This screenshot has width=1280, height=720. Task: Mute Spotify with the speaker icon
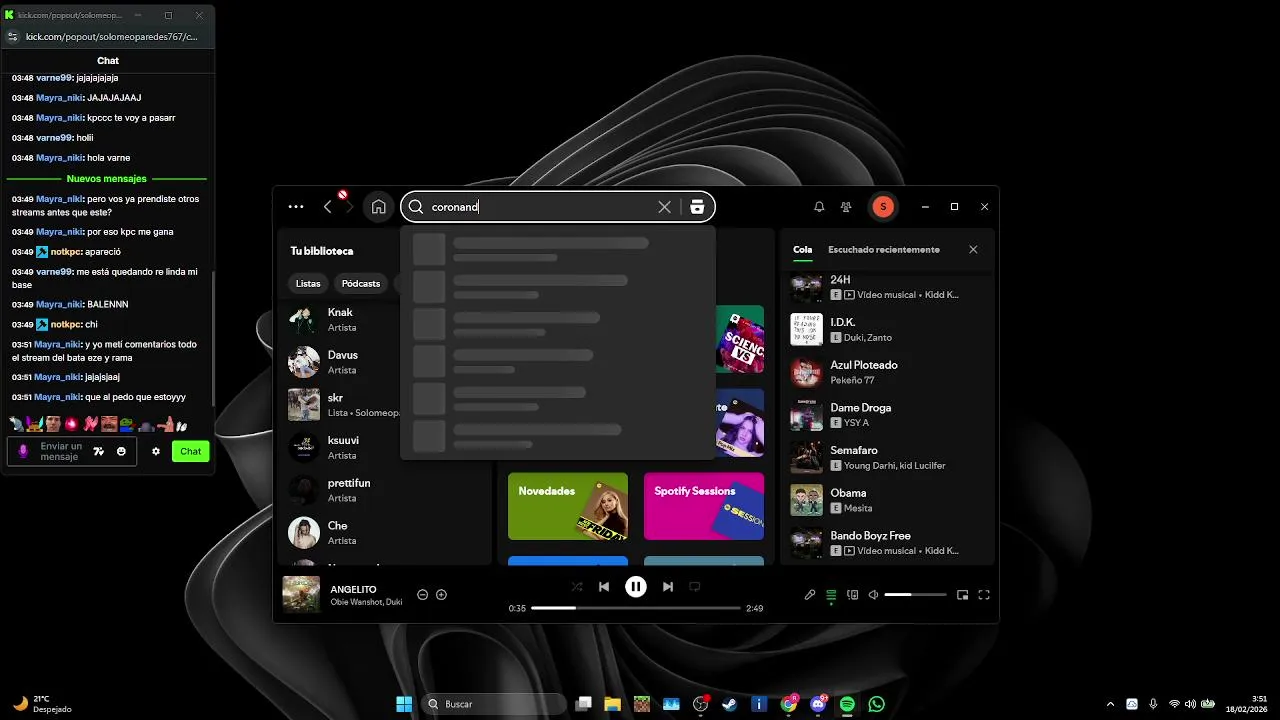pos(873,595)
